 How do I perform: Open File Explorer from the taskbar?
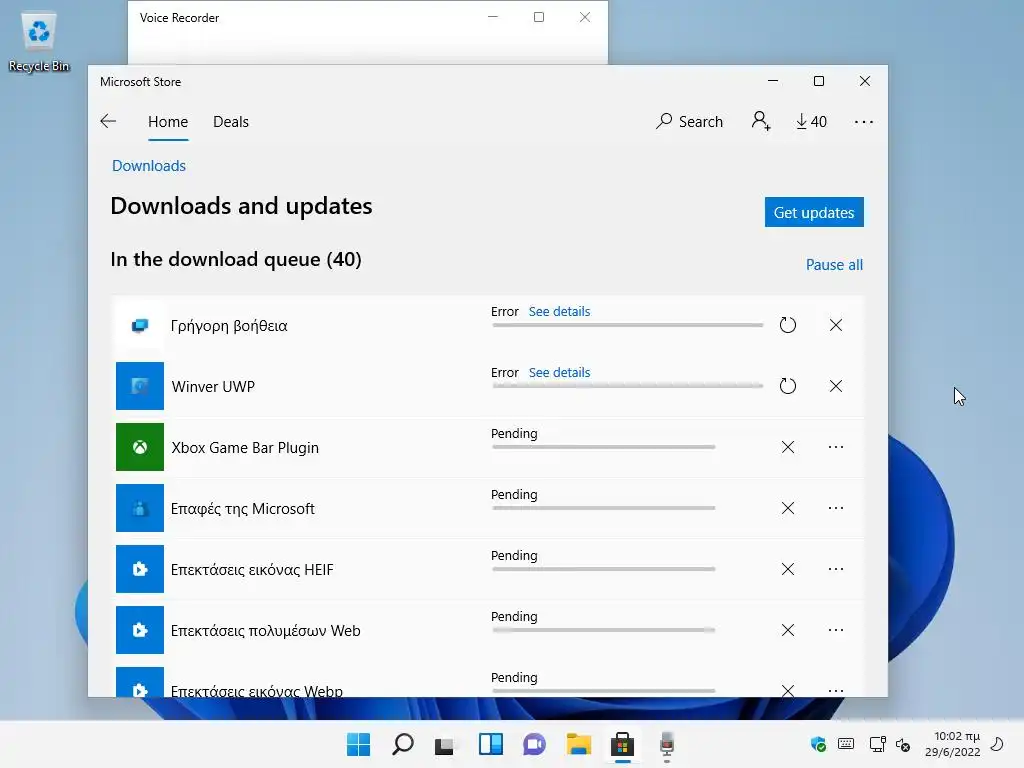579,744
